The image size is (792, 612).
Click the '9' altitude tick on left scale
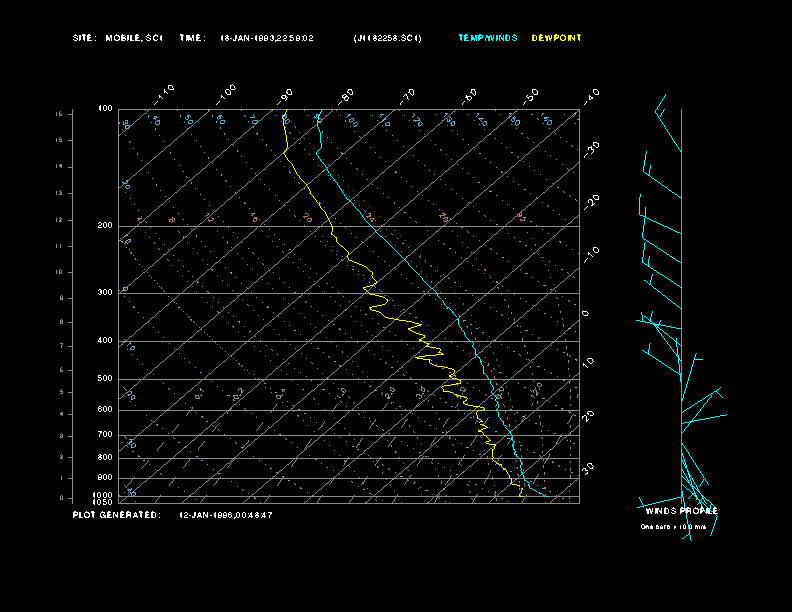(x=61, y=298)
